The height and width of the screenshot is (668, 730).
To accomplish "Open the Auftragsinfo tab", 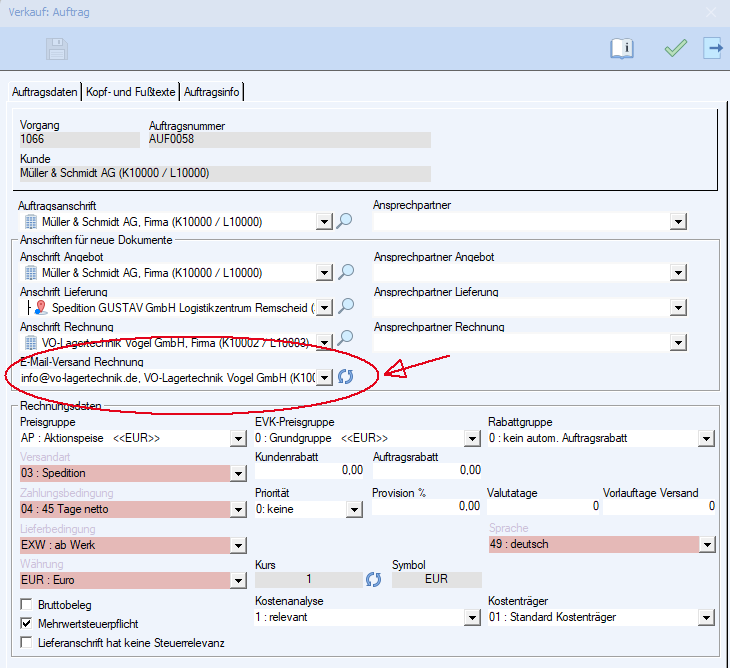I will coord(212,92).
